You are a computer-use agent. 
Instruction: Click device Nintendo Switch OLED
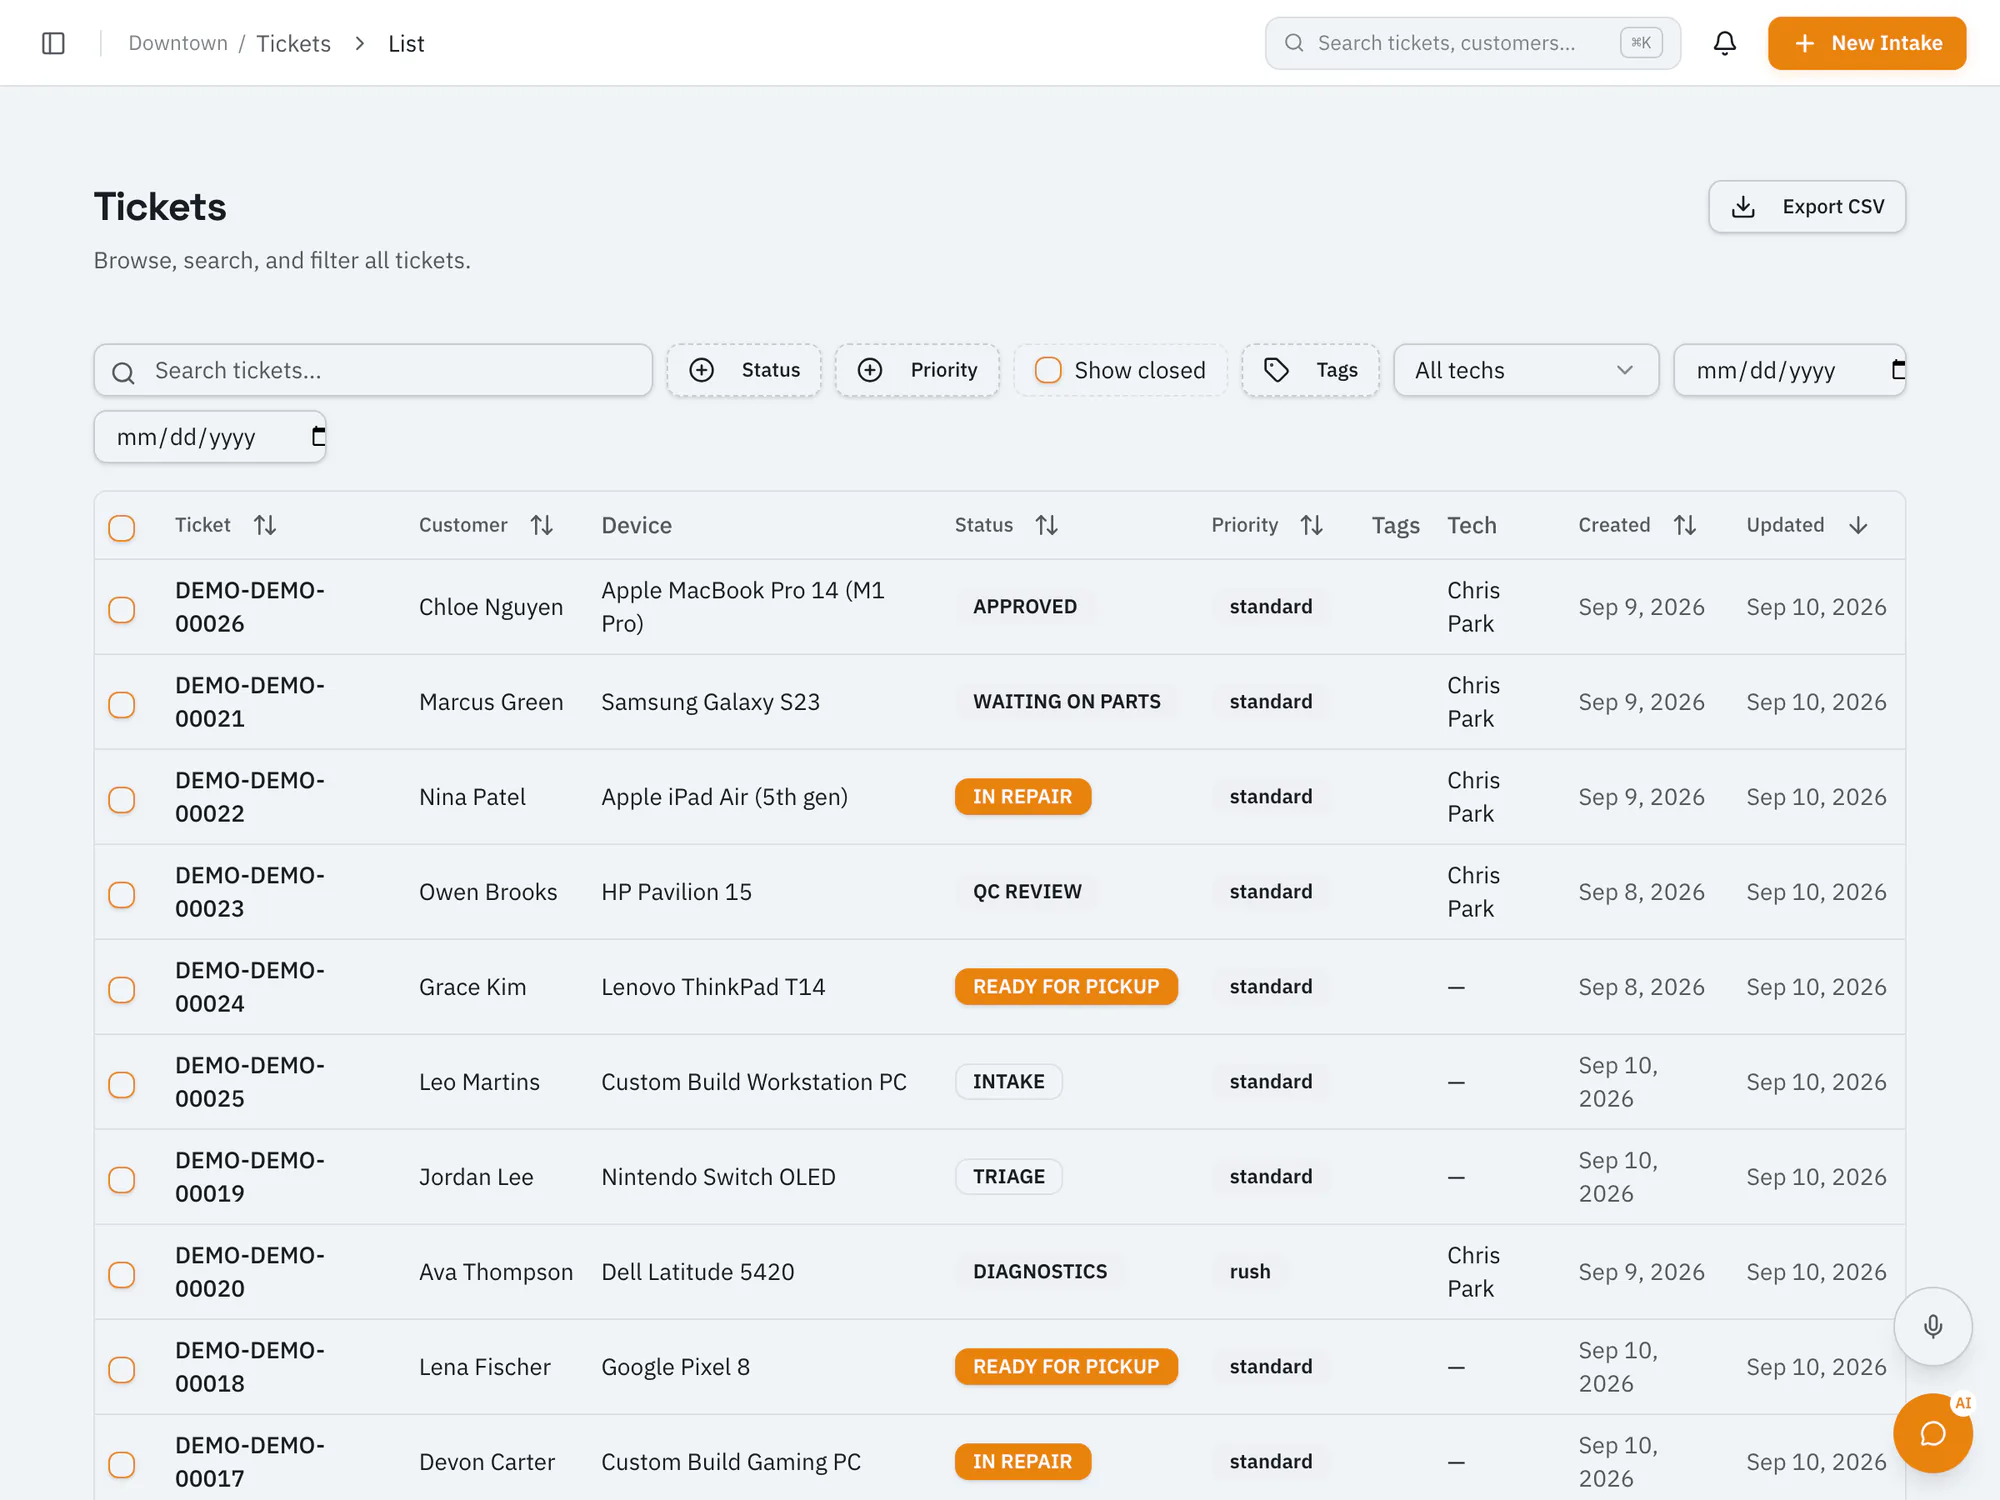[x=718, y=1177]
